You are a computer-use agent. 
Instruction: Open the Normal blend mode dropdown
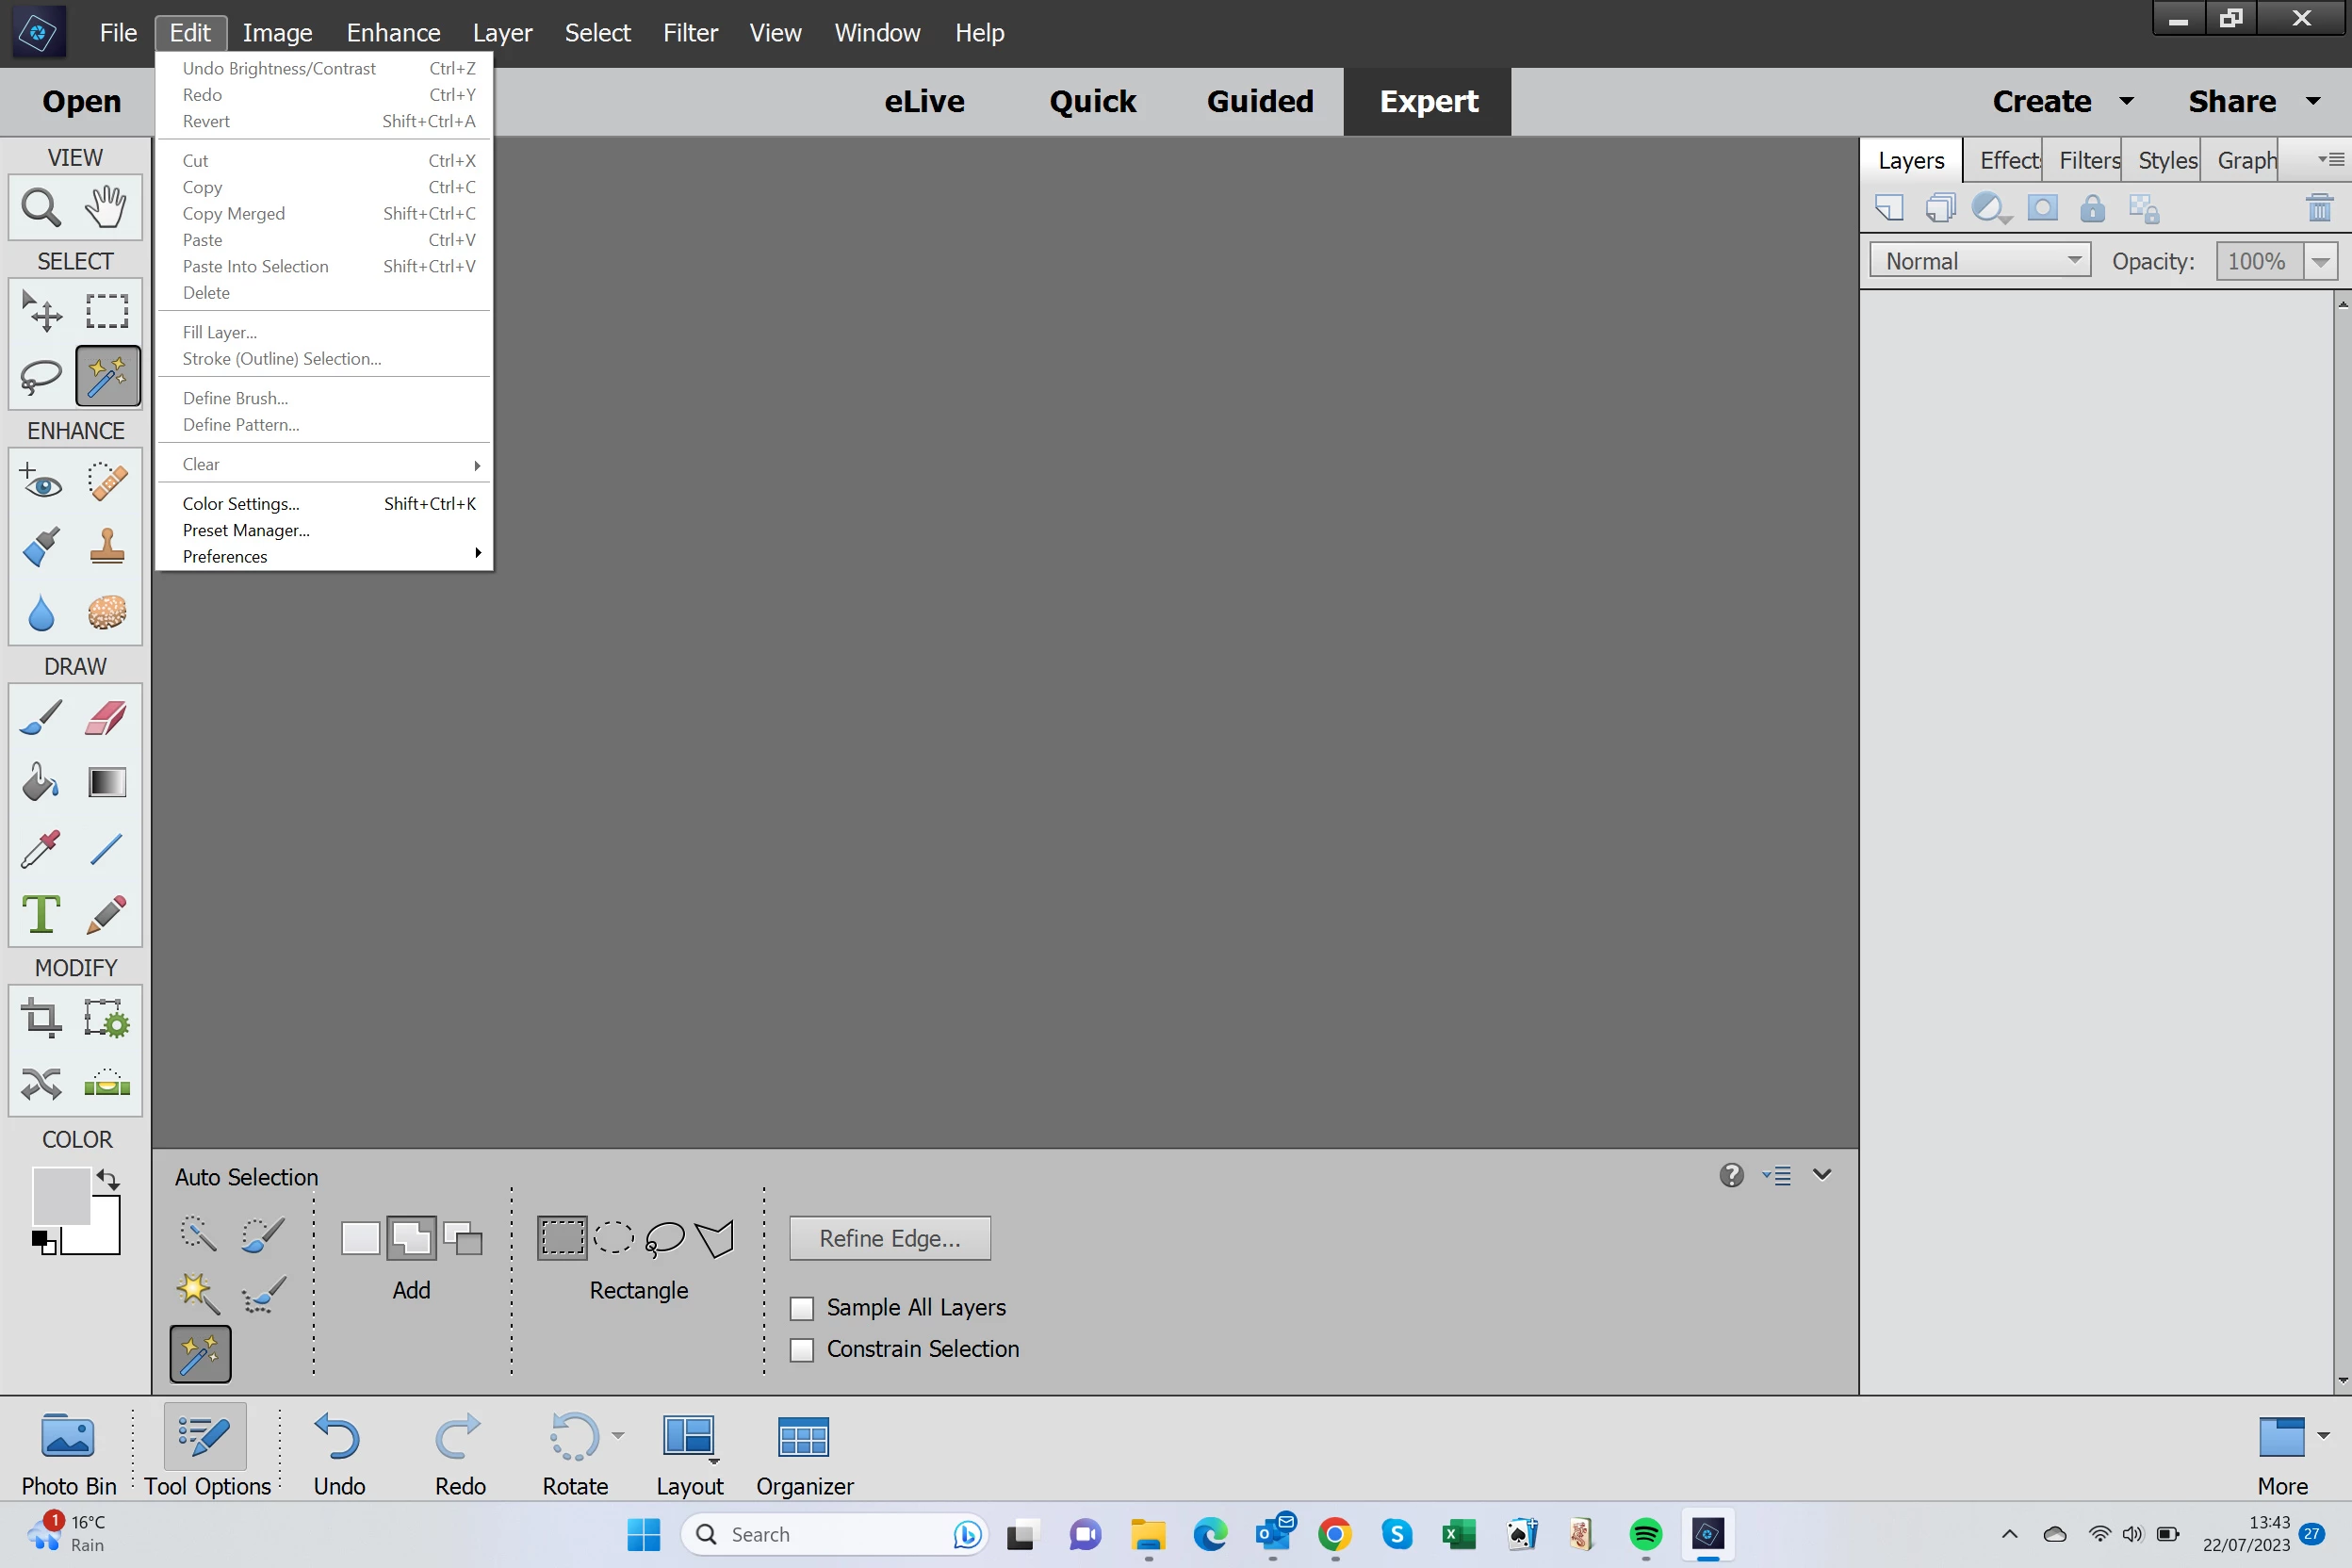click(x=1979, y=261)
